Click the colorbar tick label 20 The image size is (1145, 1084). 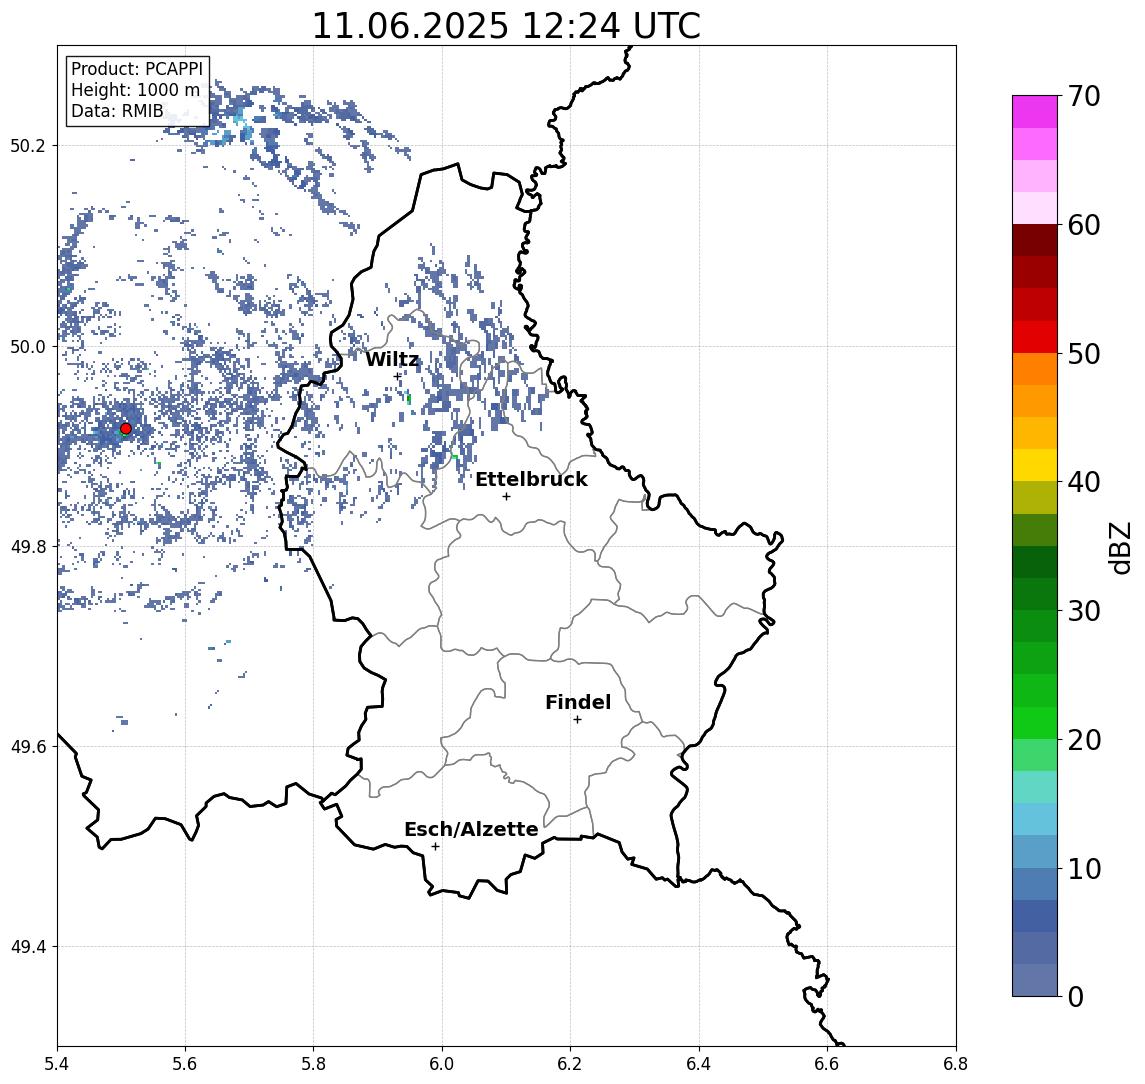point(1084,739)
